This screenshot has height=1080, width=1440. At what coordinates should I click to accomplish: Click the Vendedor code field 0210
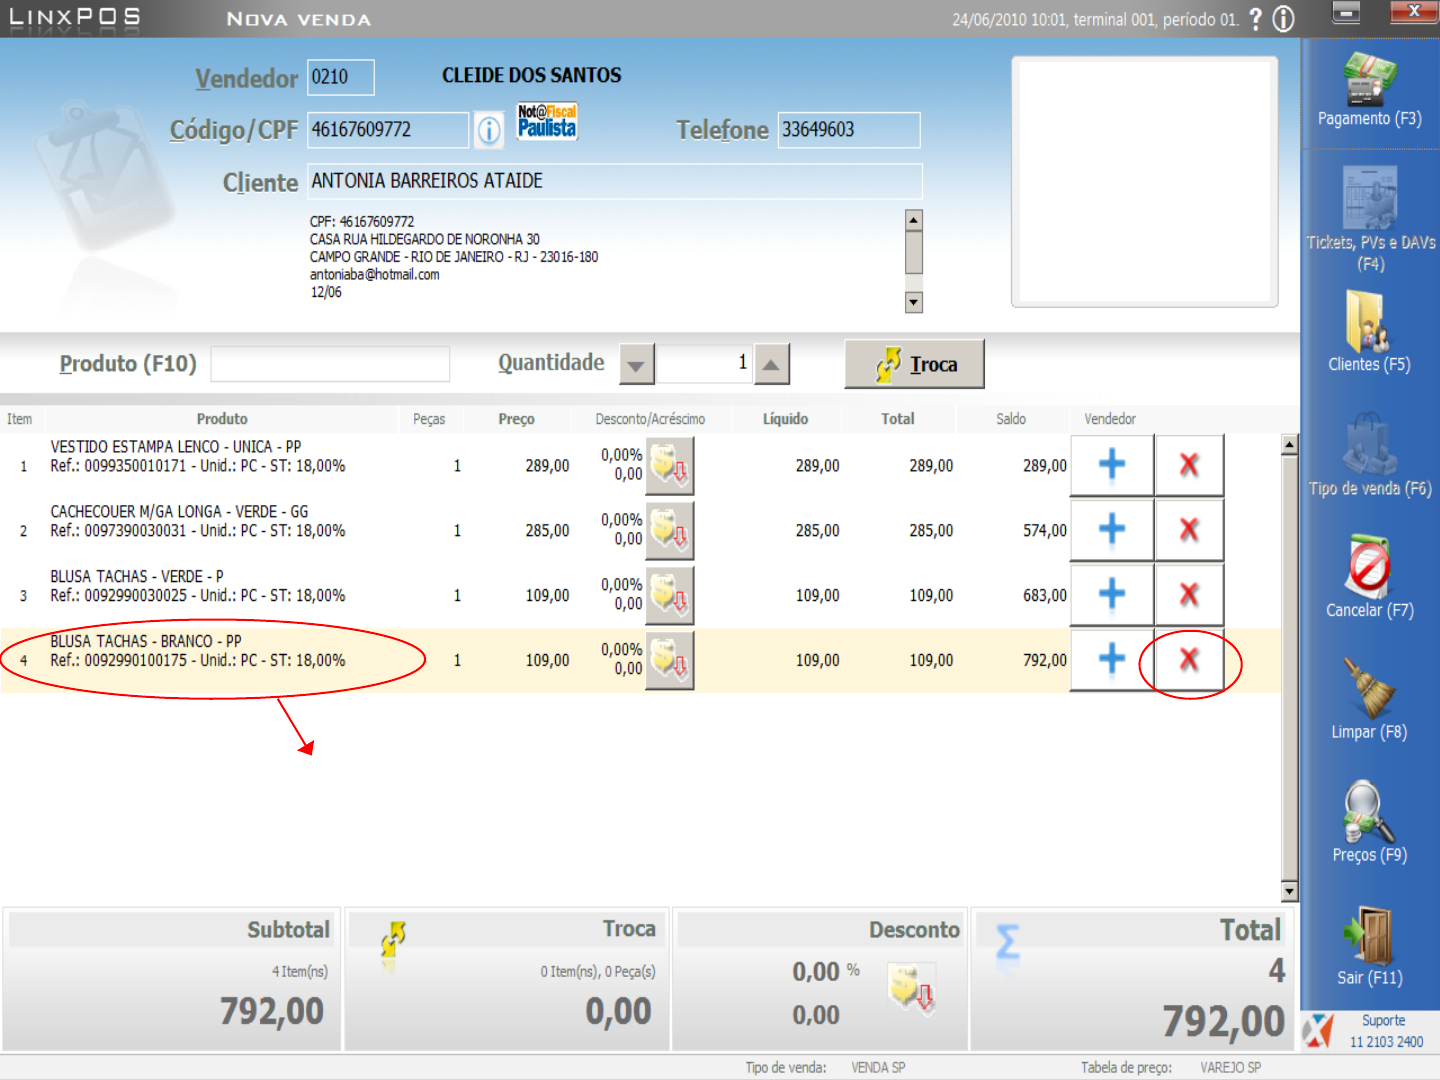[x=340, y=77]
